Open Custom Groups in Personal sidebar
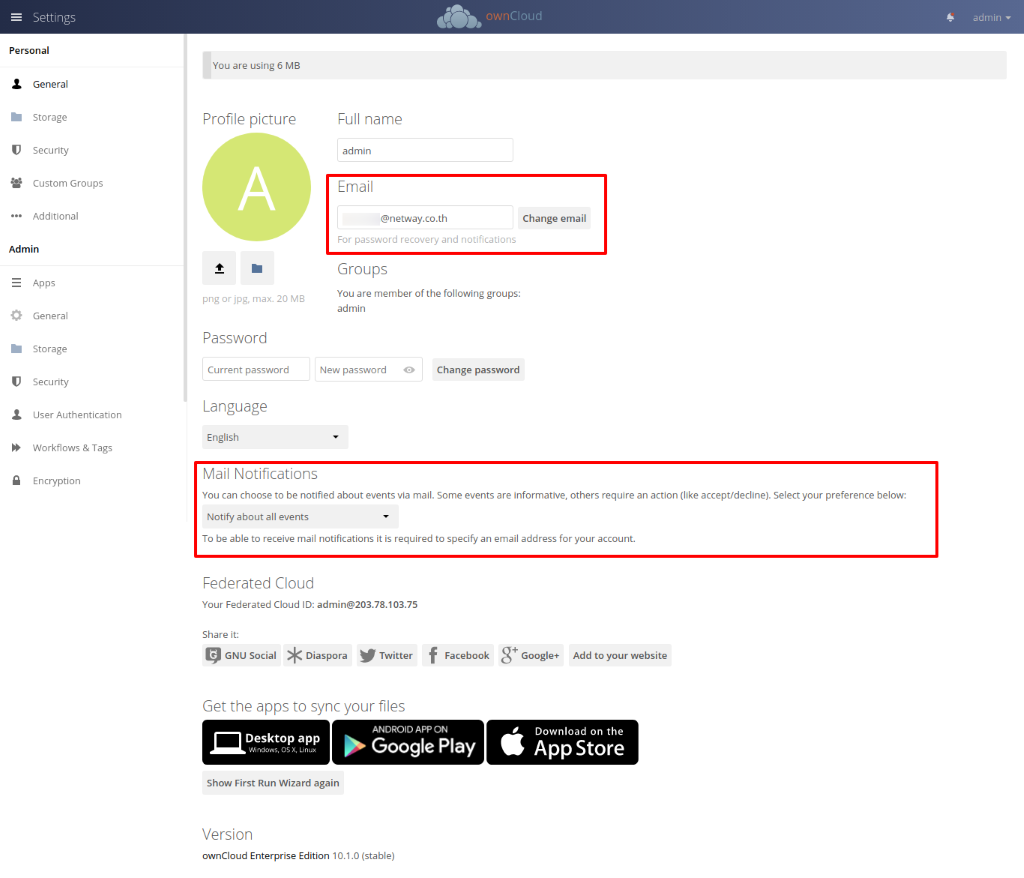The width and height of the screenshot is (1024, 878). tap(67, 183)
